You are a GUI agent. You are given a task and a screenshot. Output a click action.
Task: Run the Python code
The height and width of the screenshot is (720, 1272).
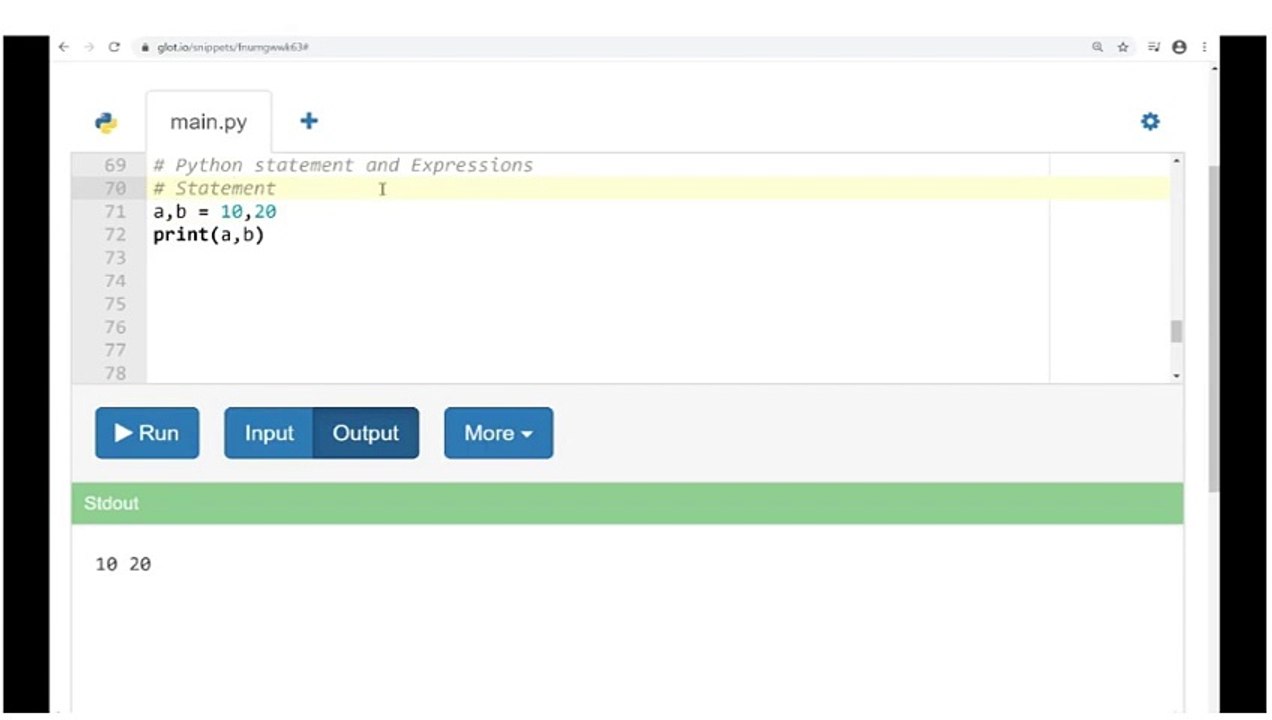[147, 433]
